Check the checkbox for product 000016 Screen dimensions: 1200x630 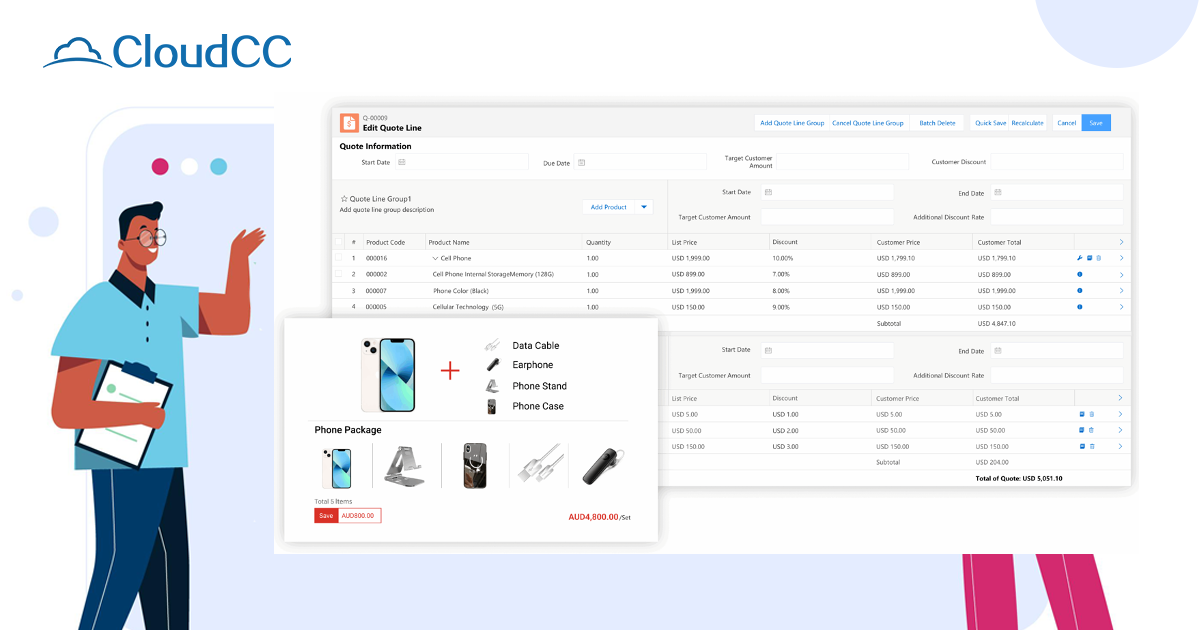339,258
